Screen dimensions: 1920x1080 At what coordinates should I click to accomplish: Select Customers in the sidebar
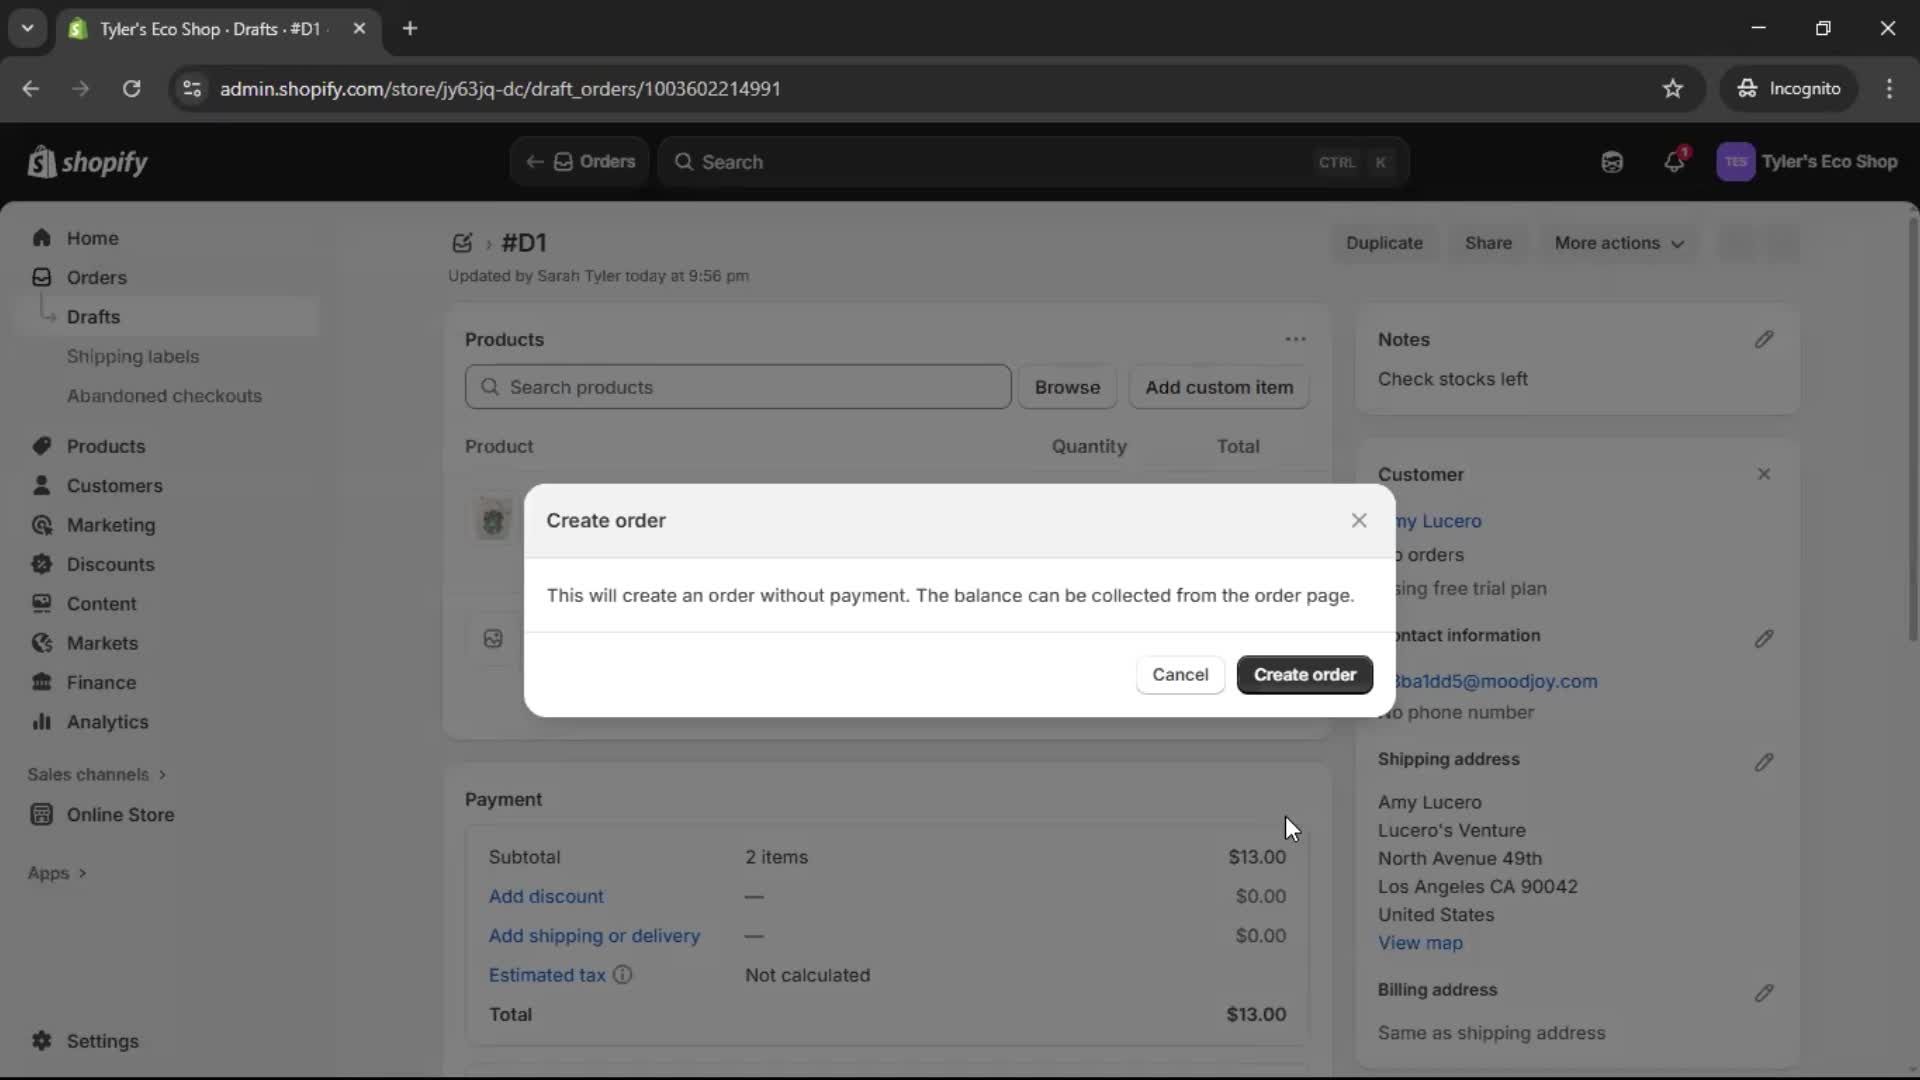point(114,486)
